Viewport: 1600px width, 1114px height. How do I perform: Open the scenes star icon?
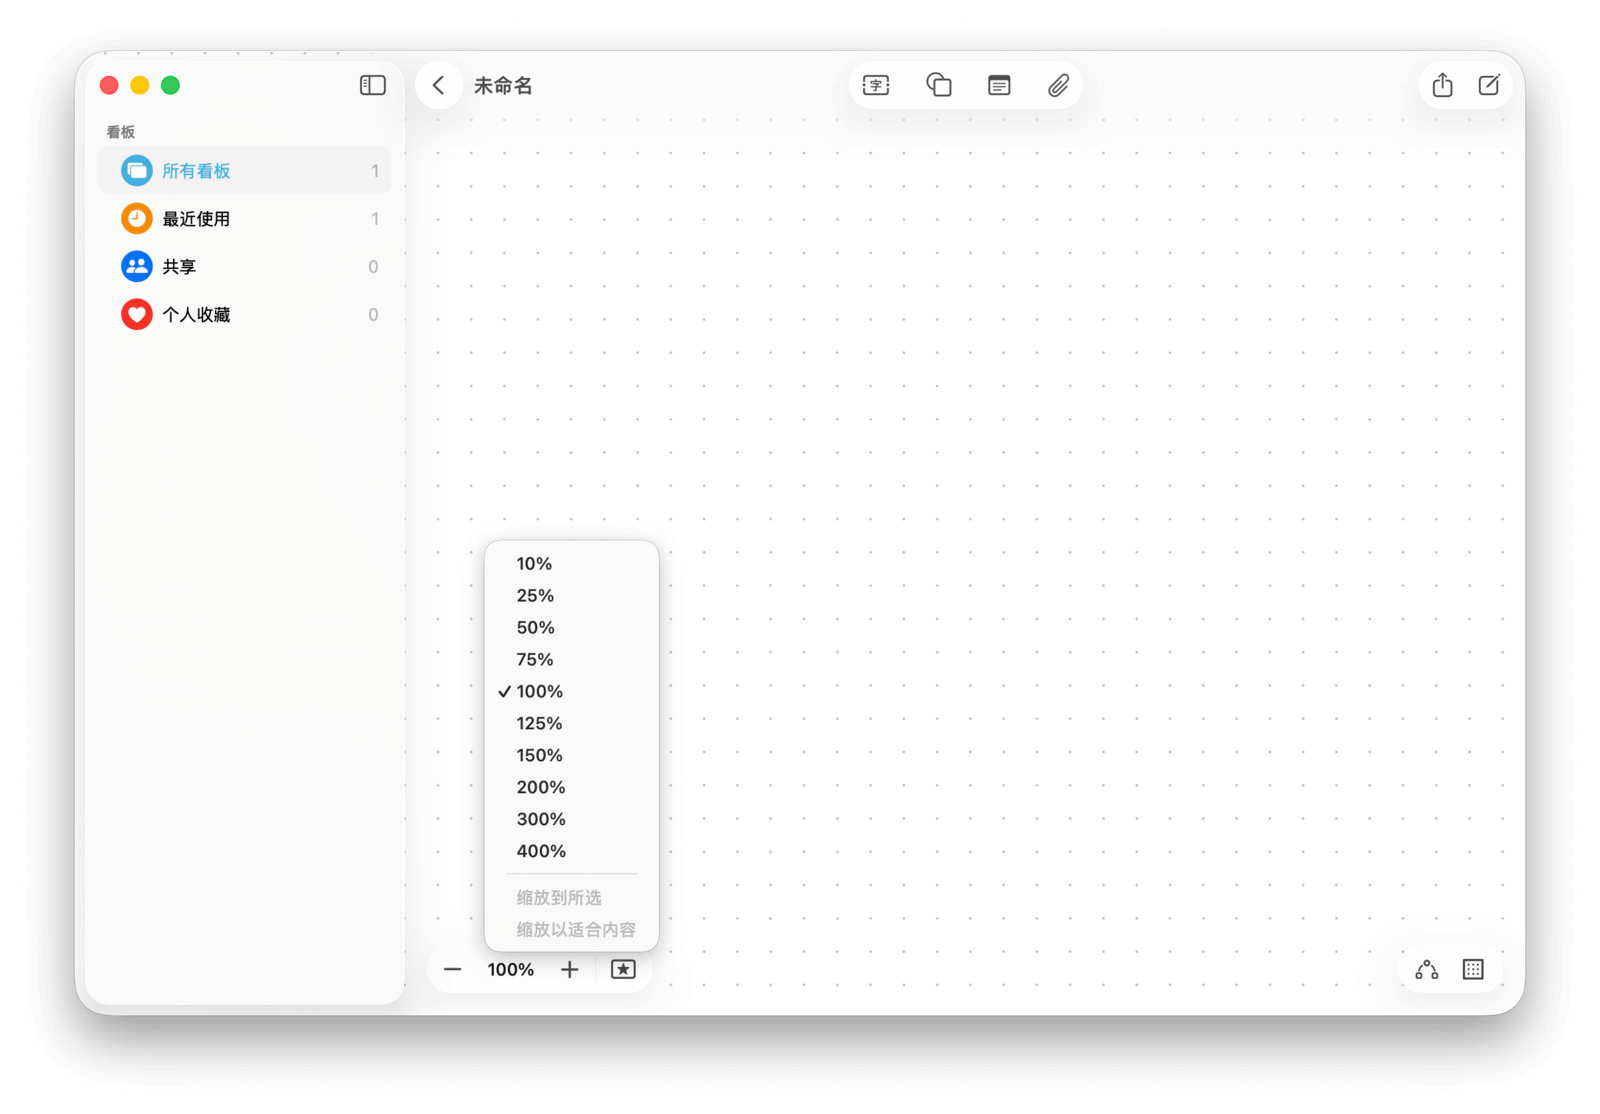pyautogui.click(x=623, y=969)
